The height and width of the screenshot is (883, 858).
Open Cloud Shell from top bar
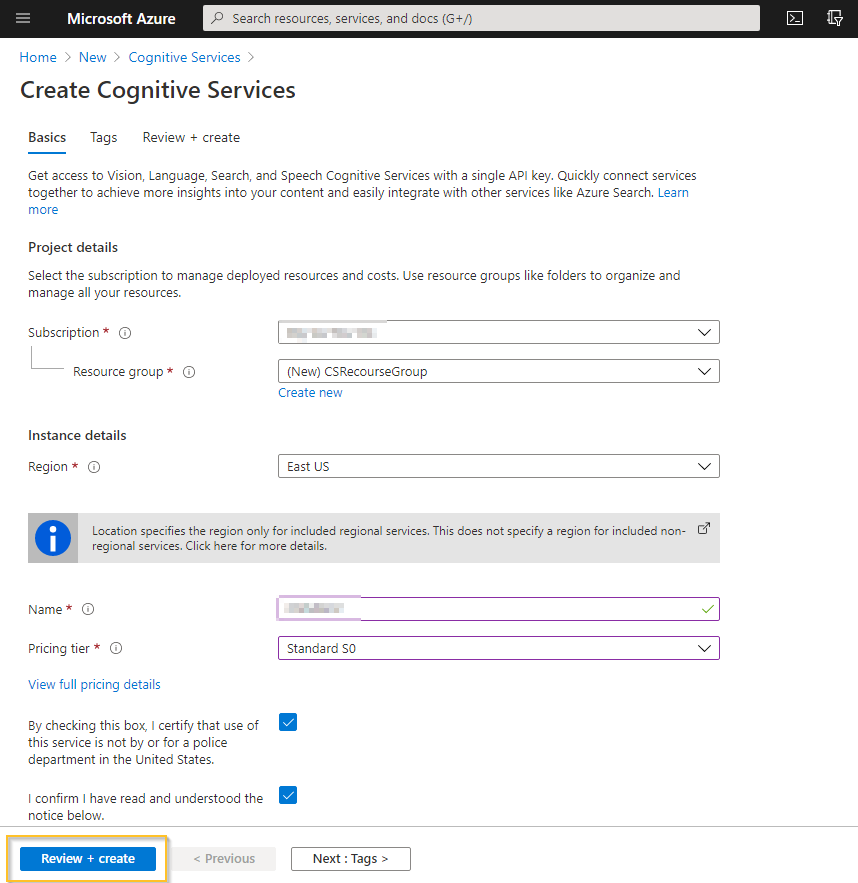pos(794,19)
